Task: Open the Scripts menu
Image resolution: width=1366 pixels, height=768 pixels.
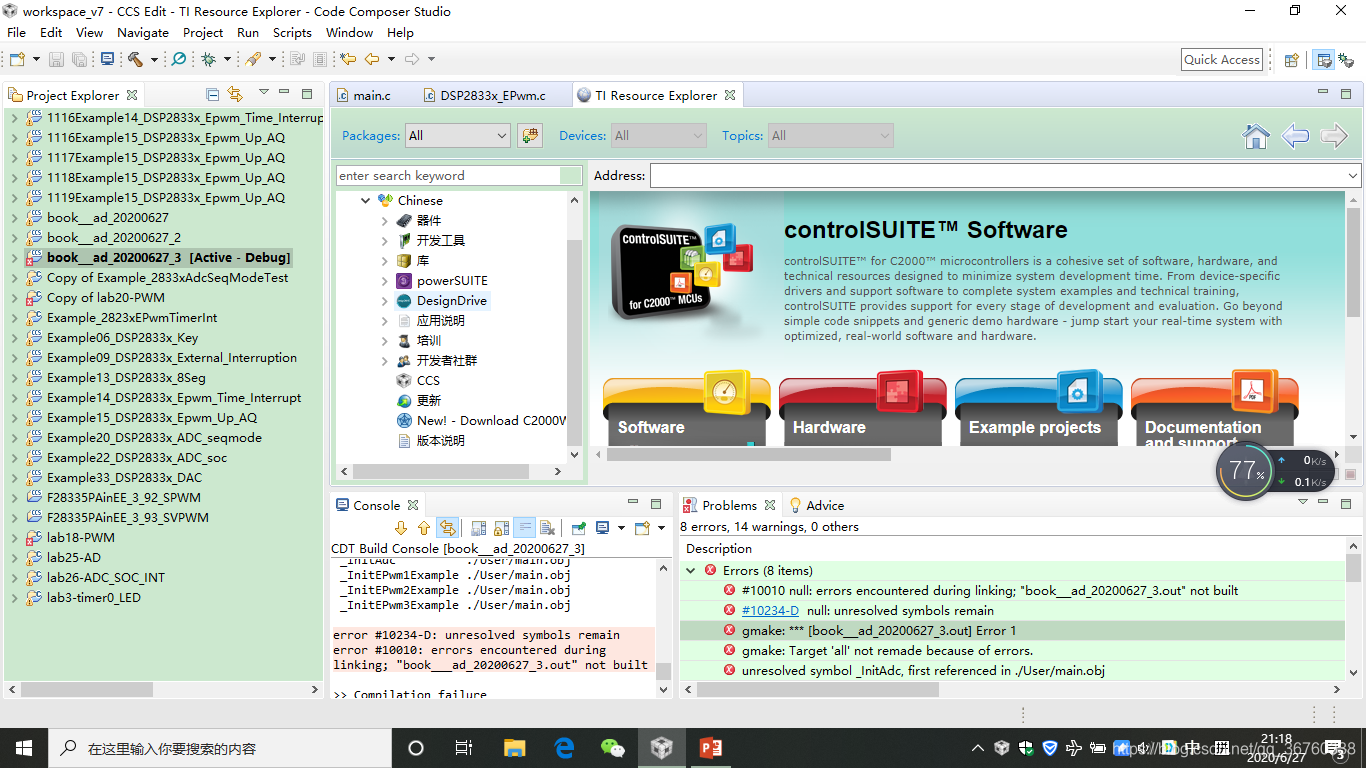Action: pos(292,32)
